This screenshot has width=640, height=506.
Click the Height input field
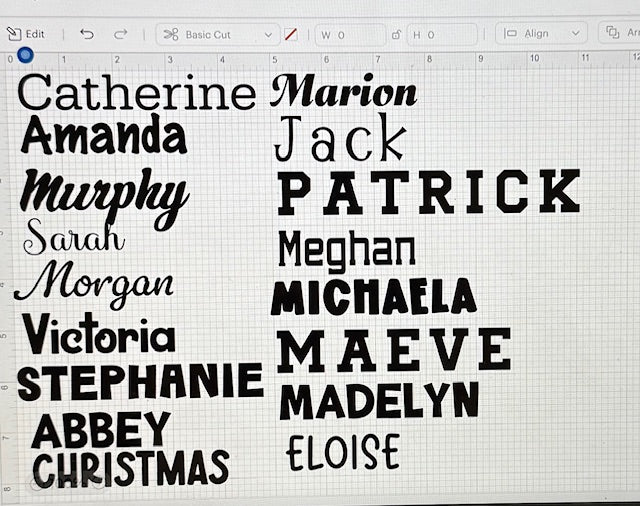pos(441,34)
